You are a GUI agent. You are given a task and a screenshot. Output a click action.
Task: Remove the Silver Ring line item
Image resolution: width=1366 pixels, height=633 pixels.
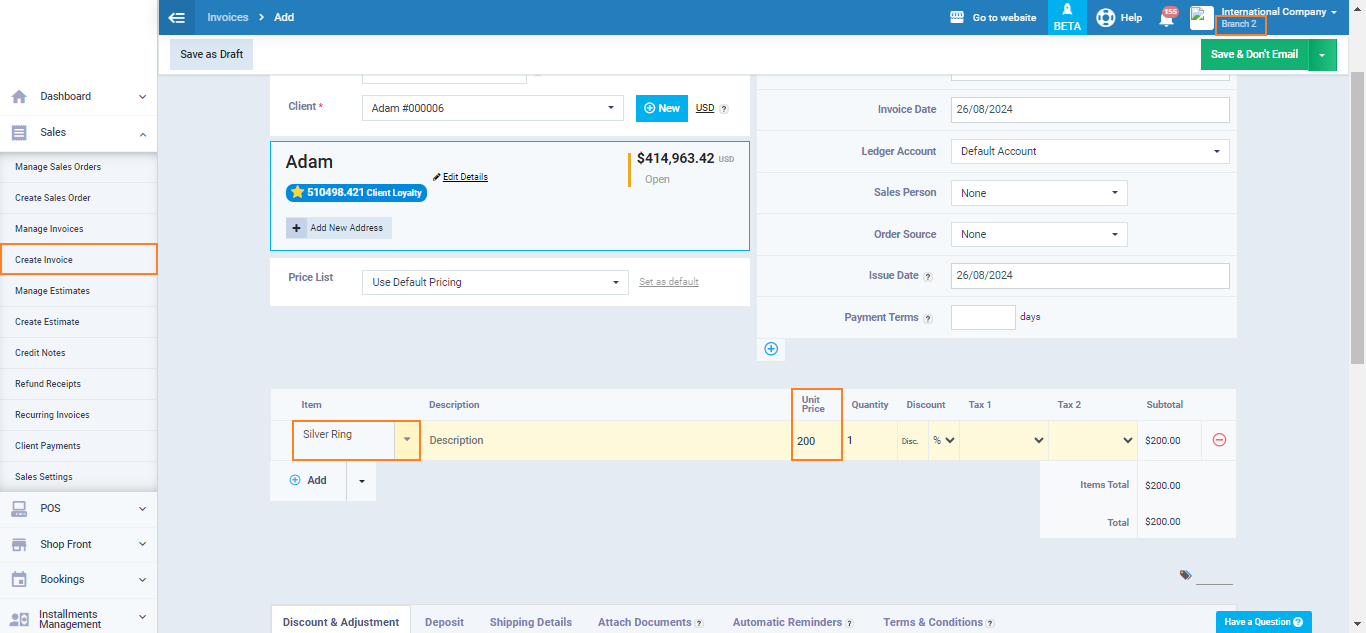[1219, 440]
